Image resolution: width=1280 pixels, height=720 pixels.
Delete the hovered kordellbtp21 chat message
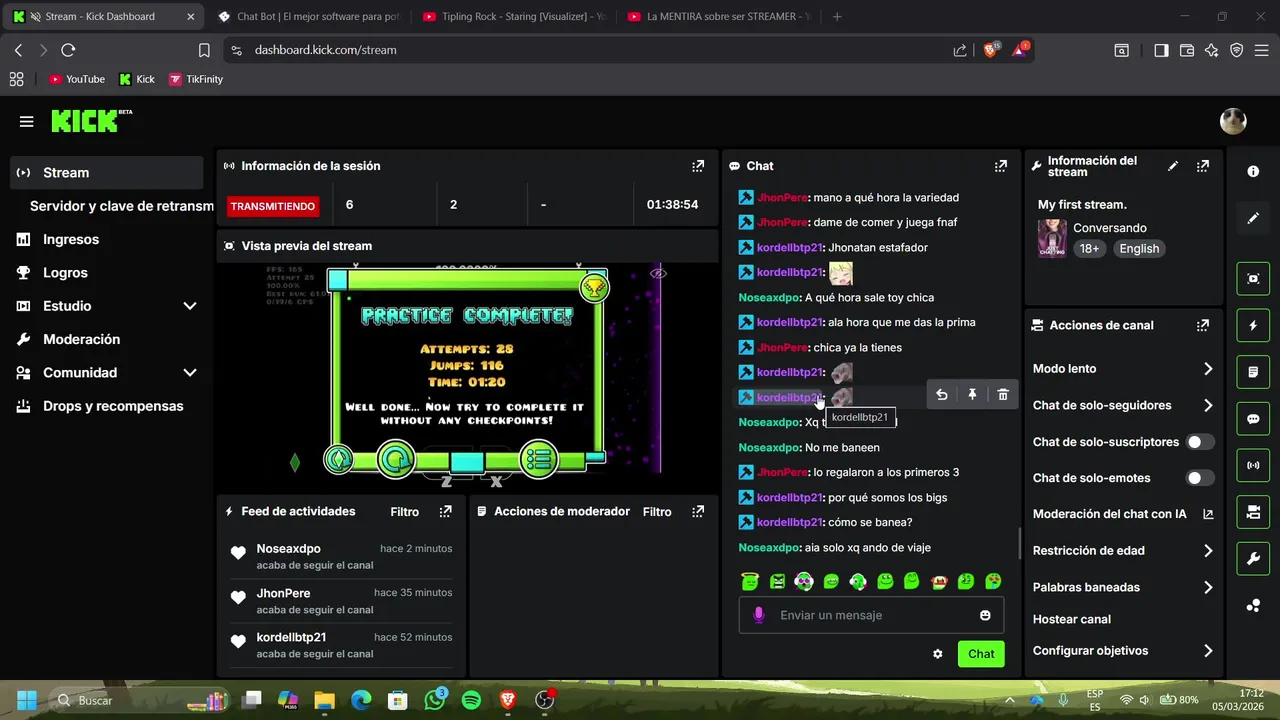[1003, 395]
